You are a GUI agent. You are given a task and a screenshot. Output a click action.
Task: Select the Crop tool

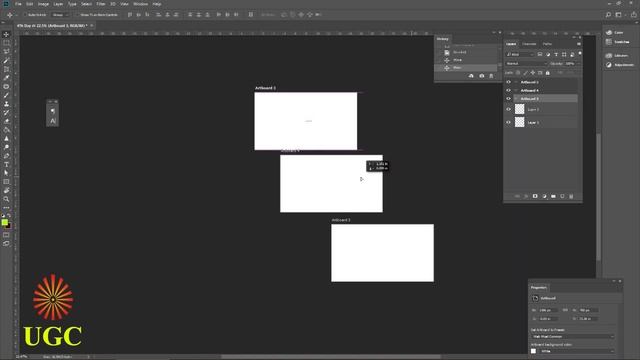click(6, 69)
